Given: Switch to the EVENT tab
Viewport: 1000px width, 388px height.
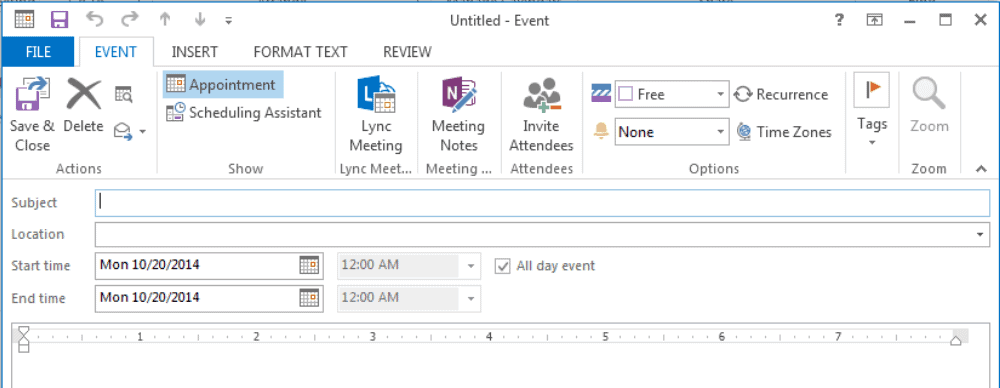Looking at the screenshot, I should point(115,52).
